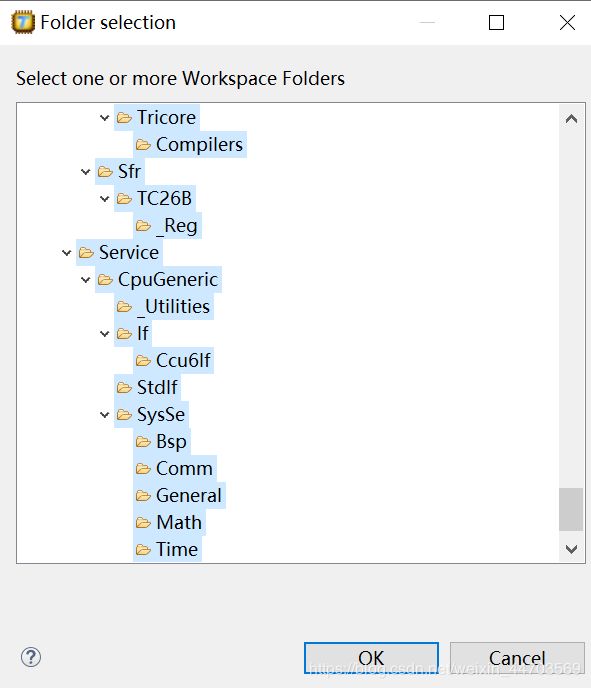This screenshot has width=591, height=688.
Task: Collapse the Sfr tree node
Action: (86, 172)
